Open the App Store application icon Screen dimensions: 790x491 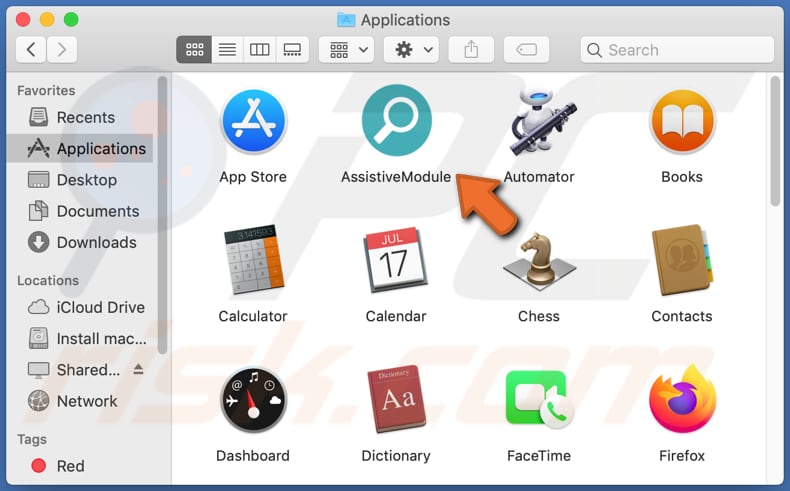click(253, 121)
